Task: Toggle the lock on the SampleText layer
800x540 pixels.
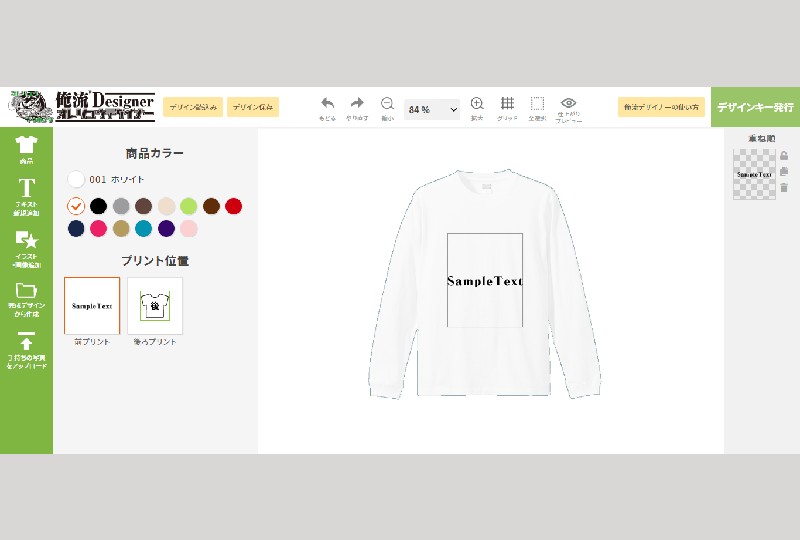Action: (784, 156)
